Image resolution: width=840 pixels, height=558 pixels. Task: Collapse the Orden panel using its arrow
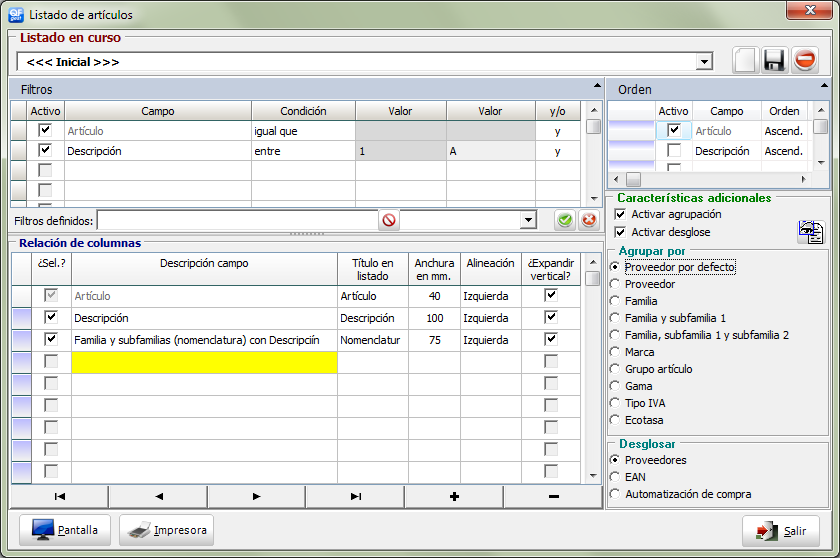[x=824, y=86]
